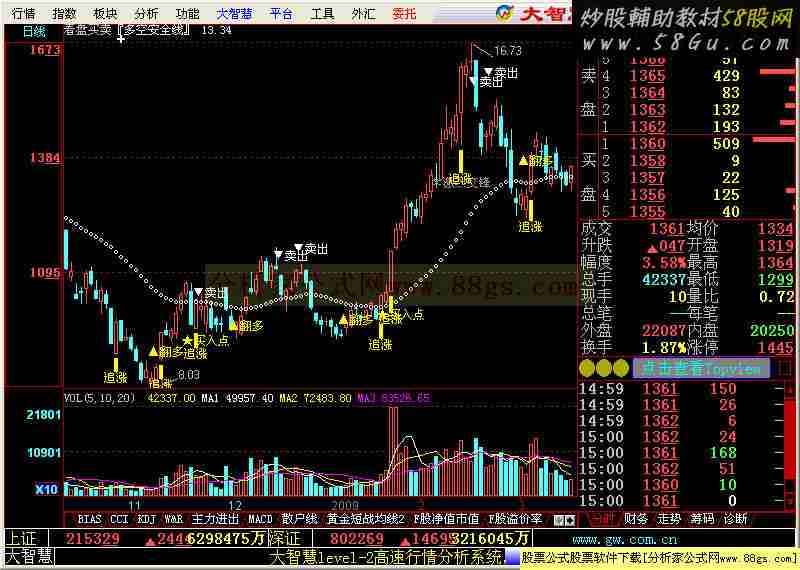Open the 行情 menu

click(23, 13)
